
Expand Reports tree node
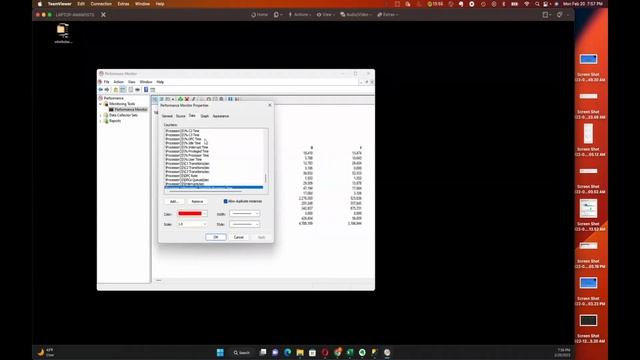pos(101,121)
